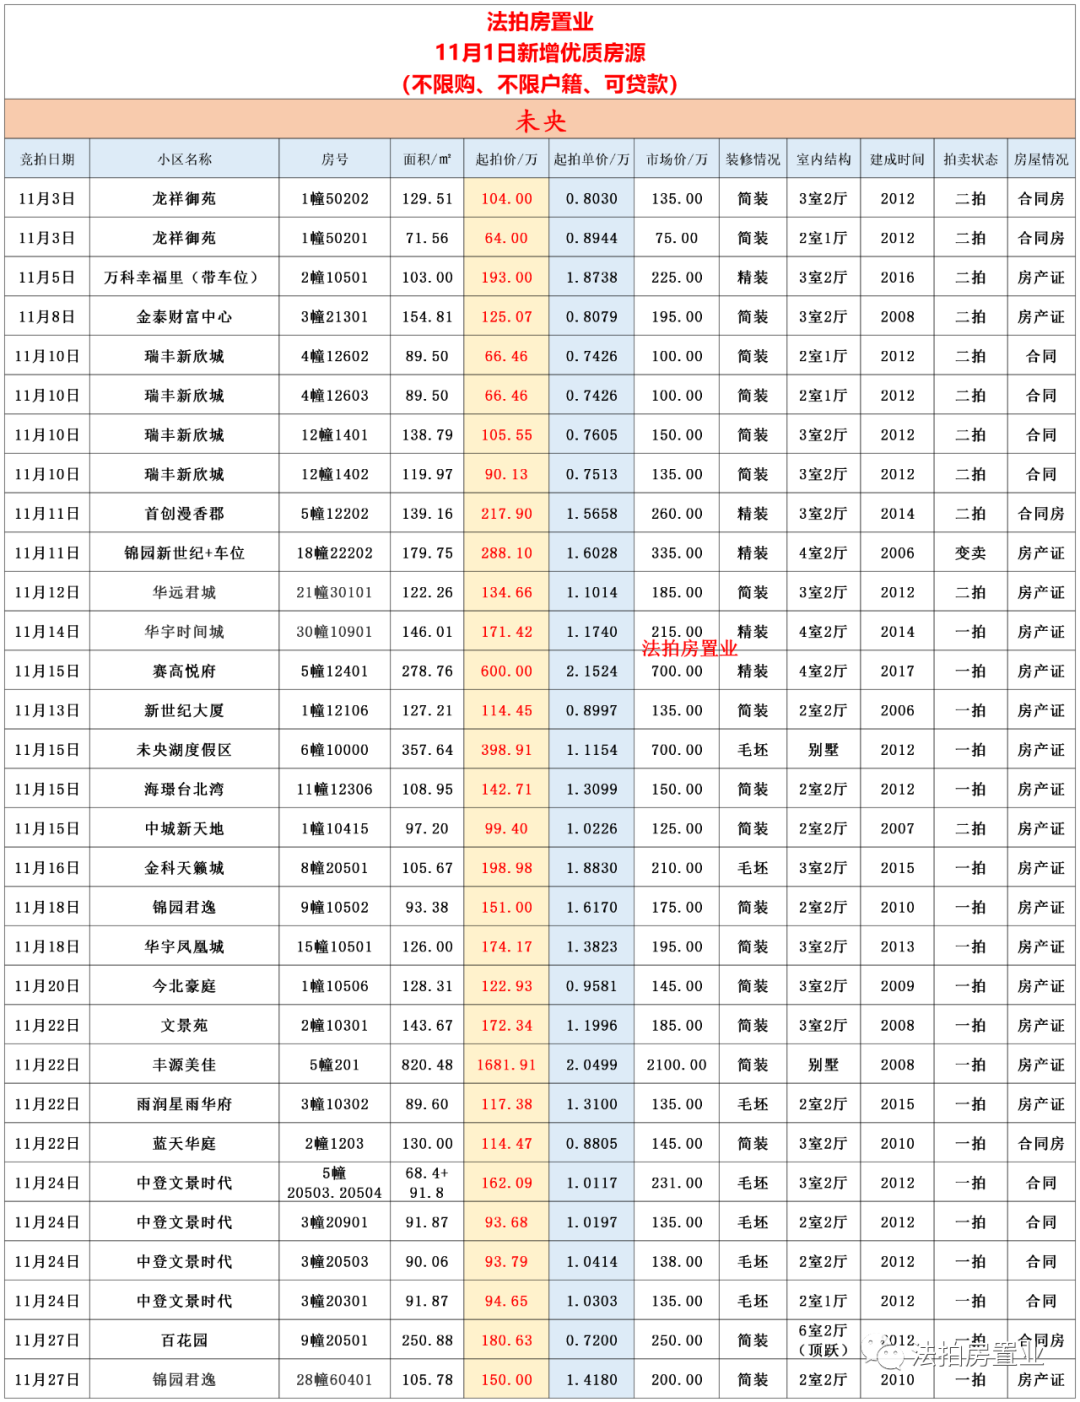
Task: Select starting price 600.00
Action: [x=506, y=671]
